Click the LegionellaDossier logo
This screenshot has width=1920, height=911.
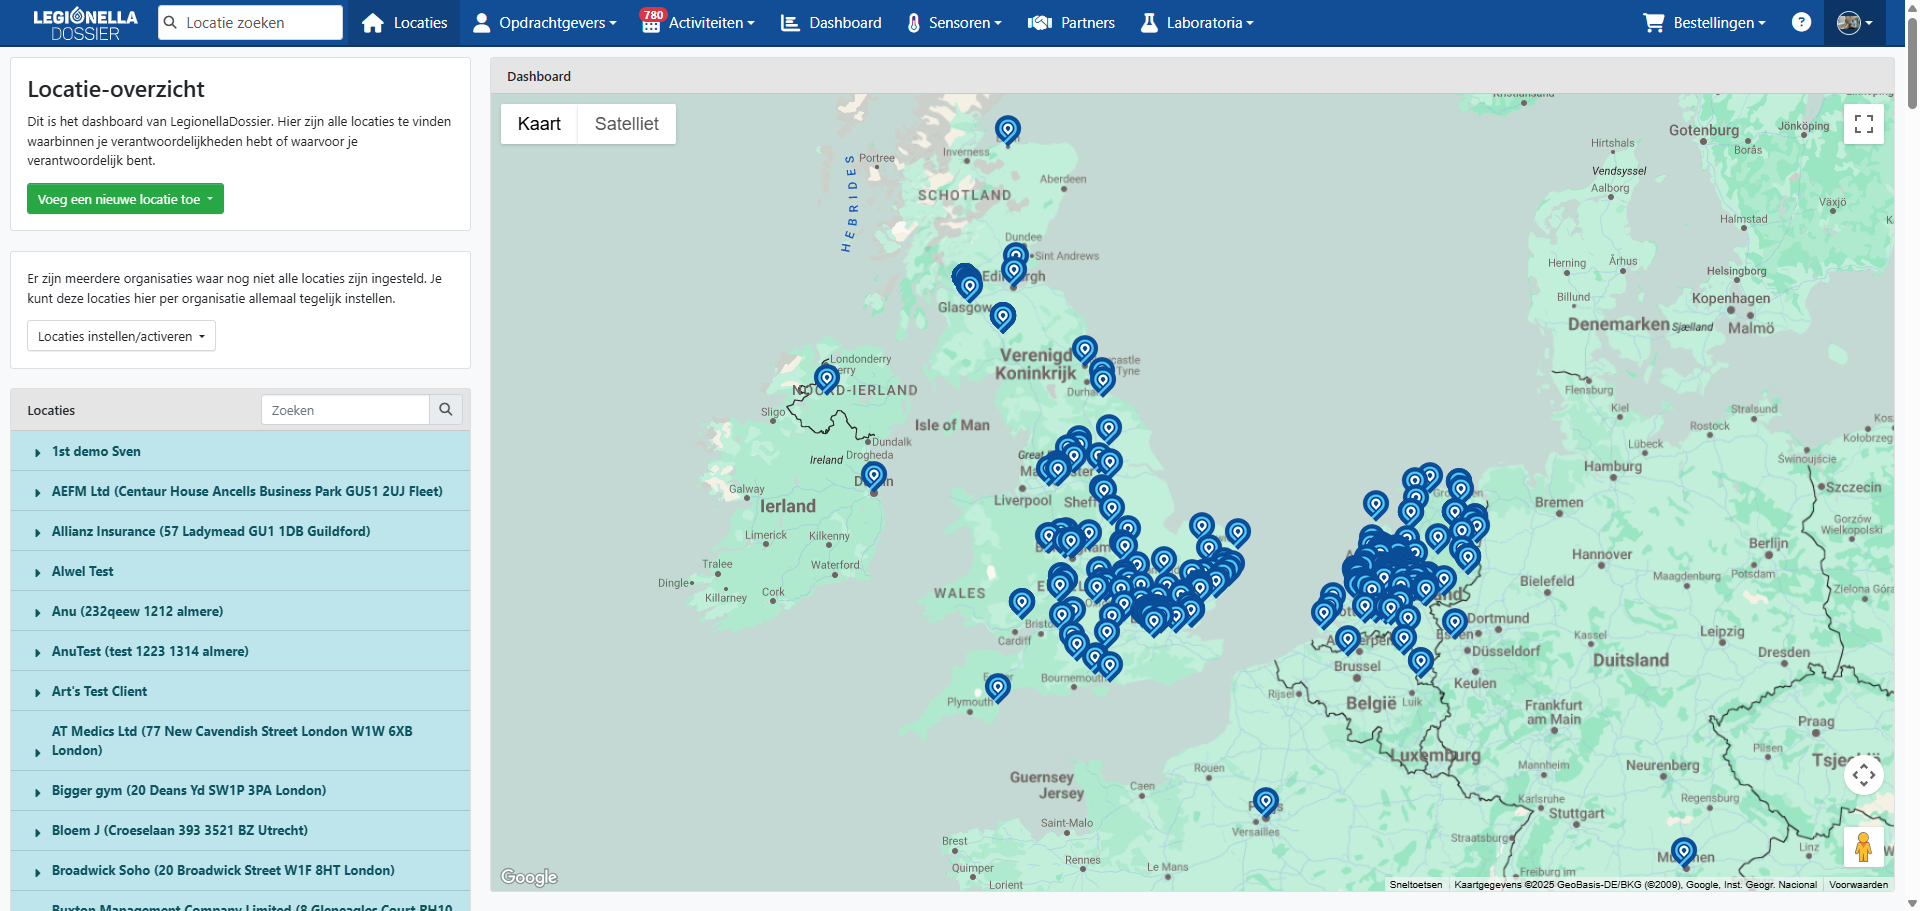(x=85, y=23)
